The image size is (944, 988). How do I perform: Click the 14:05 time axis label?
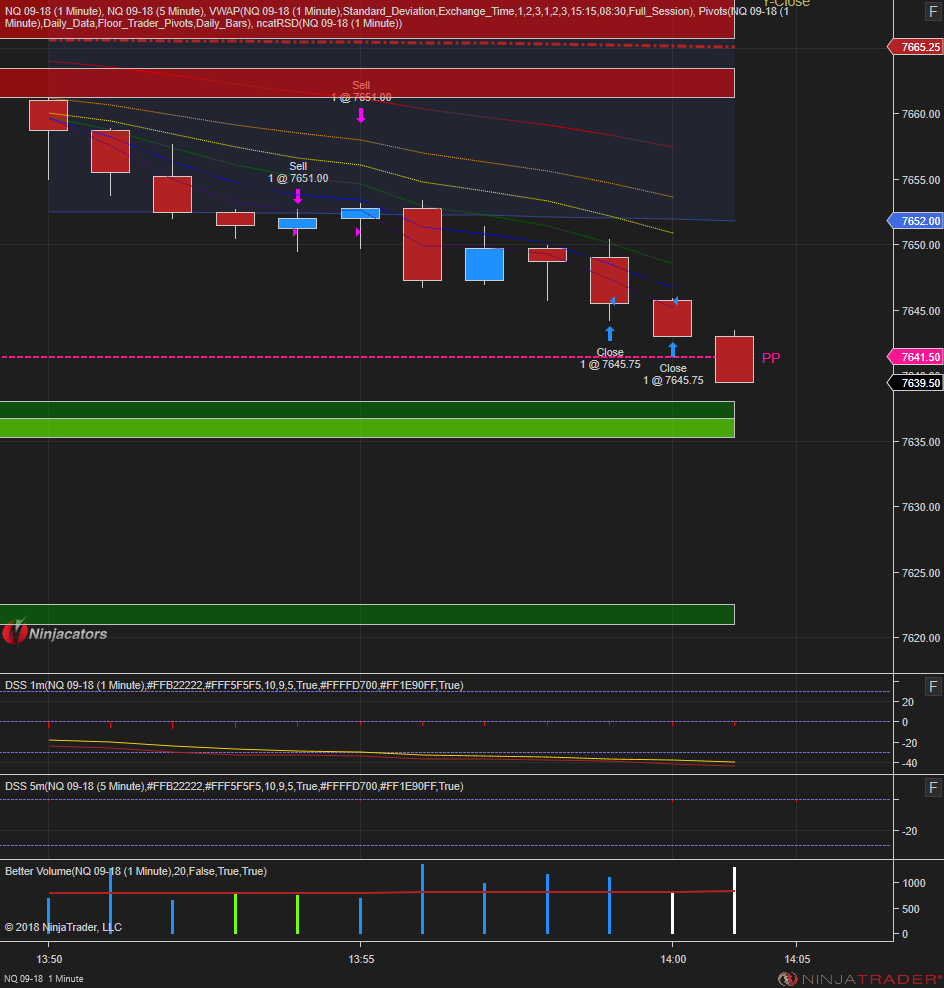(797, 959)
